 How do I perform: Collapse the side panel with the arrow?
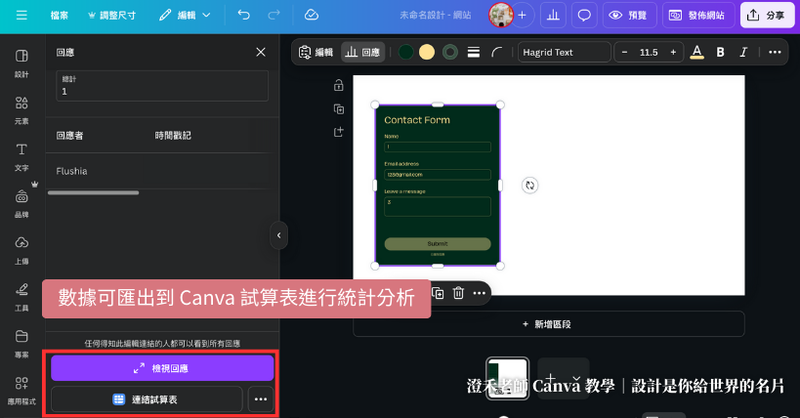279,235
